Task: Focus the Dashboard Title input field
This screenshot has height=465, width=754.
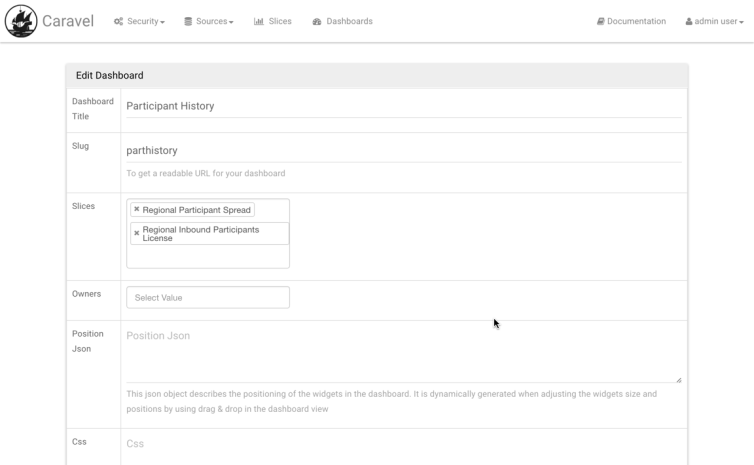Action: coord(403,106)
